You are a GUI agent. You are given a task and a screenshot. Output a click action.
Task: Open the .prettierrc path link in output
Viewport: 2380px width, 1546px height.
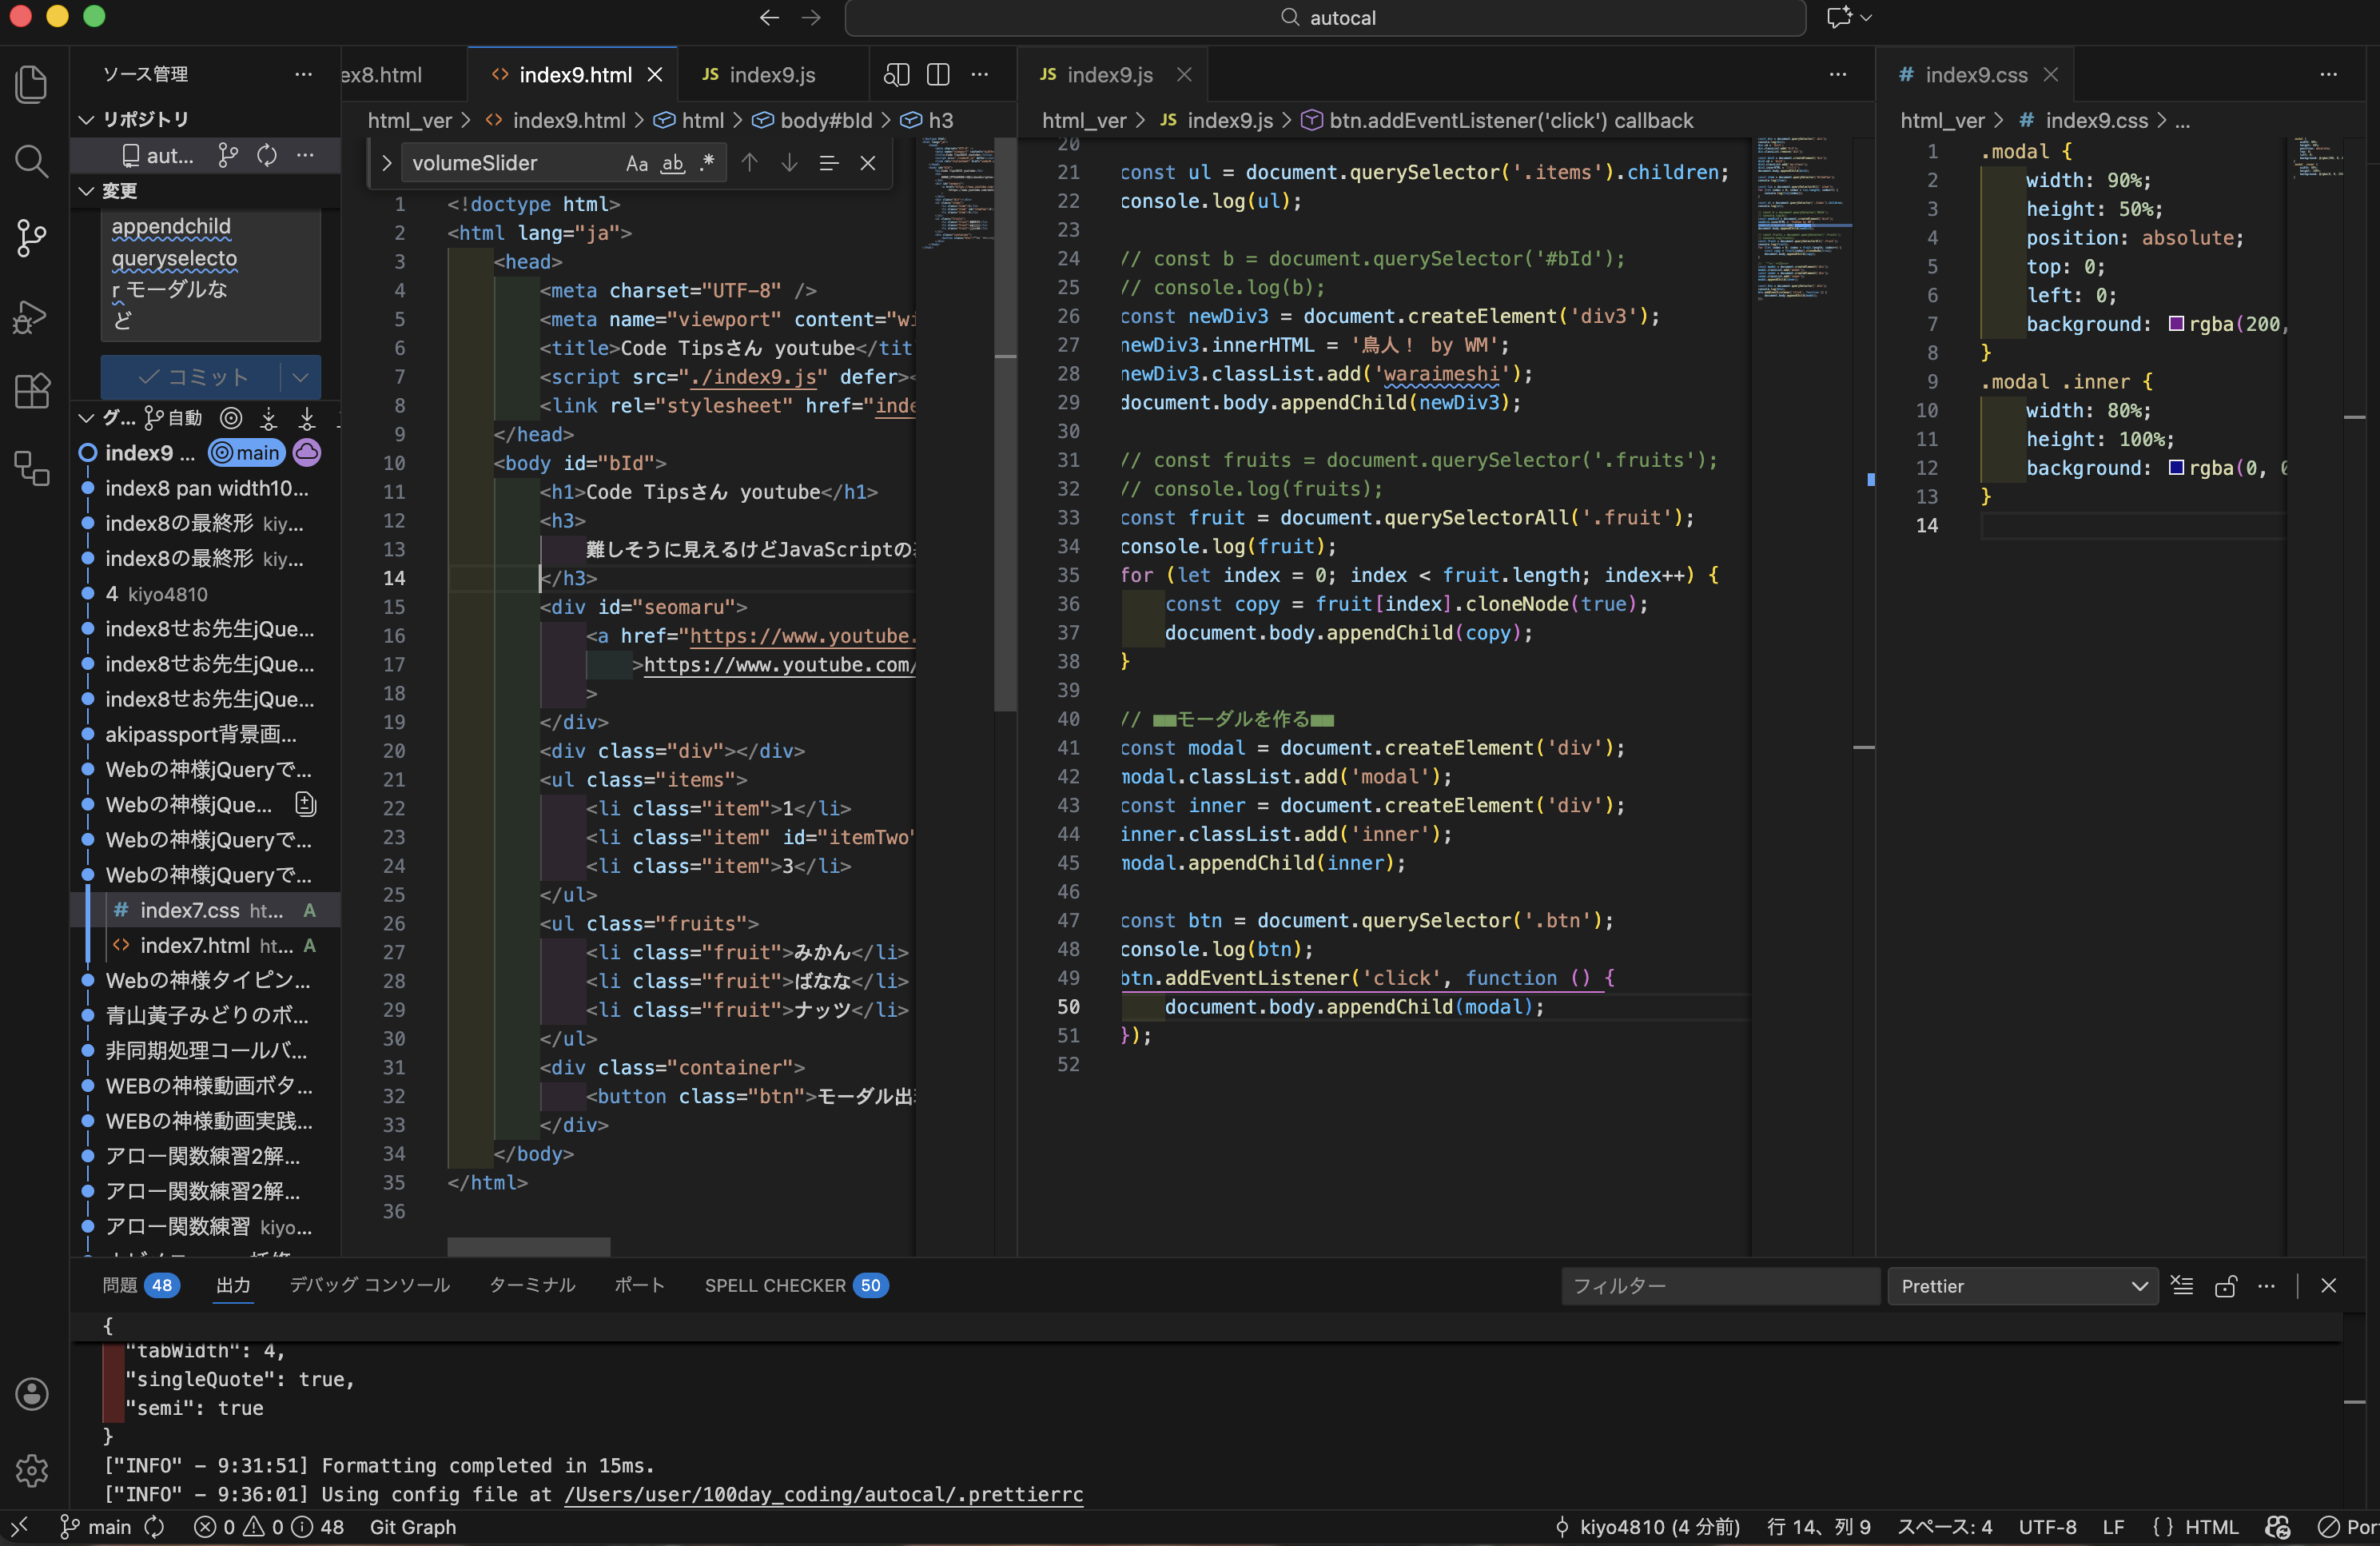pos(823,1494)
